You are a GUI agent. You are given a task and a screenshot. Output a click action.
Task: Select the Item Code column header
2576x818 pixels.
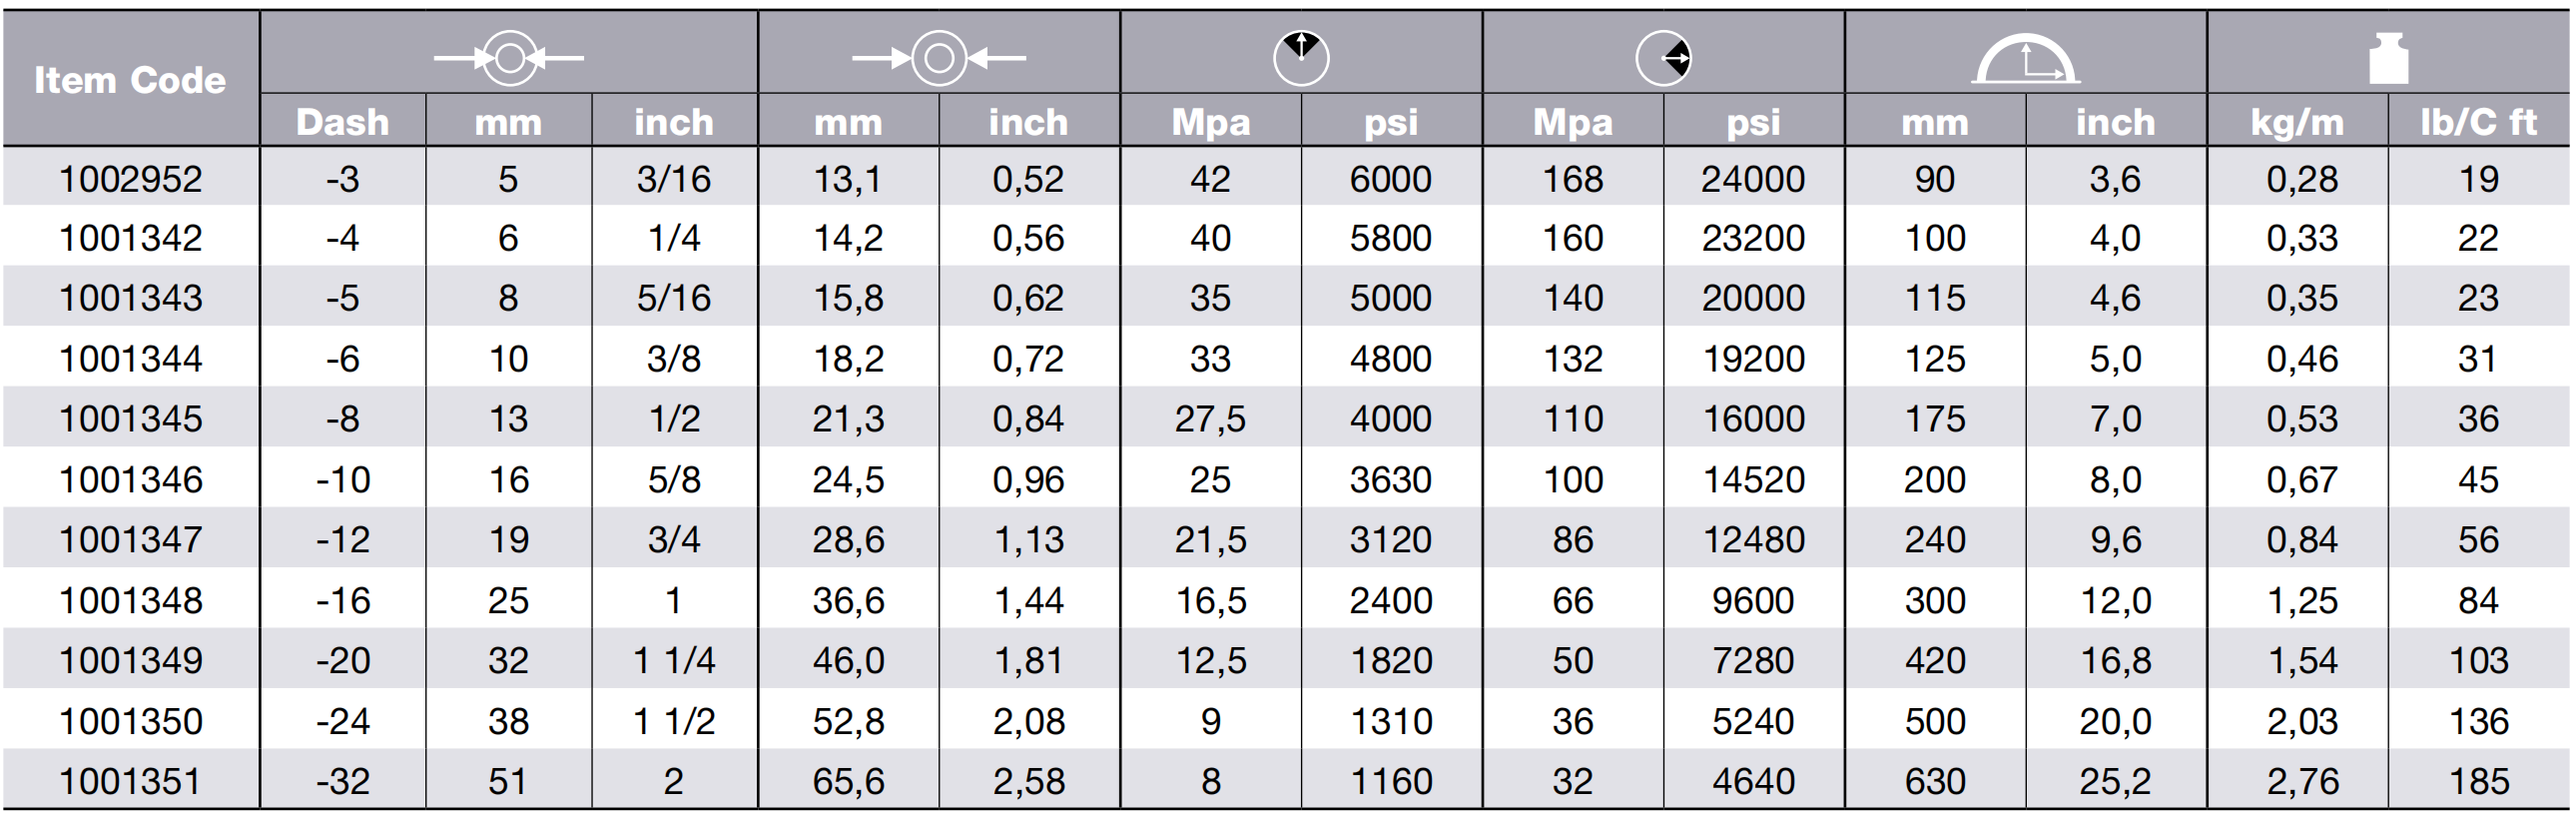coord(130,80)
